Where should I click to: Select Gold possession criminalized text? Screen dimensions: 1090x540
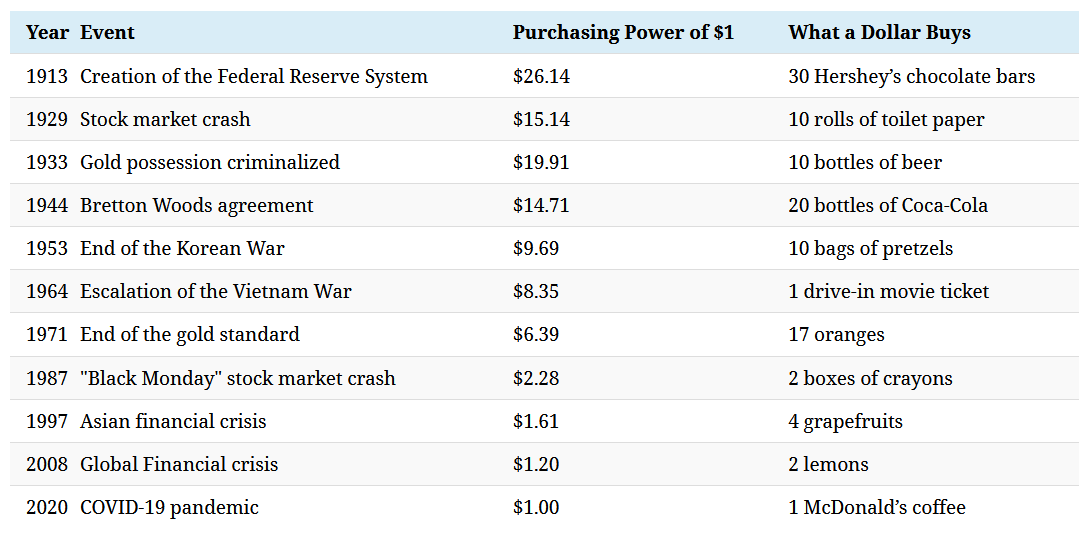pyautogui.click(x=210, y=162)
